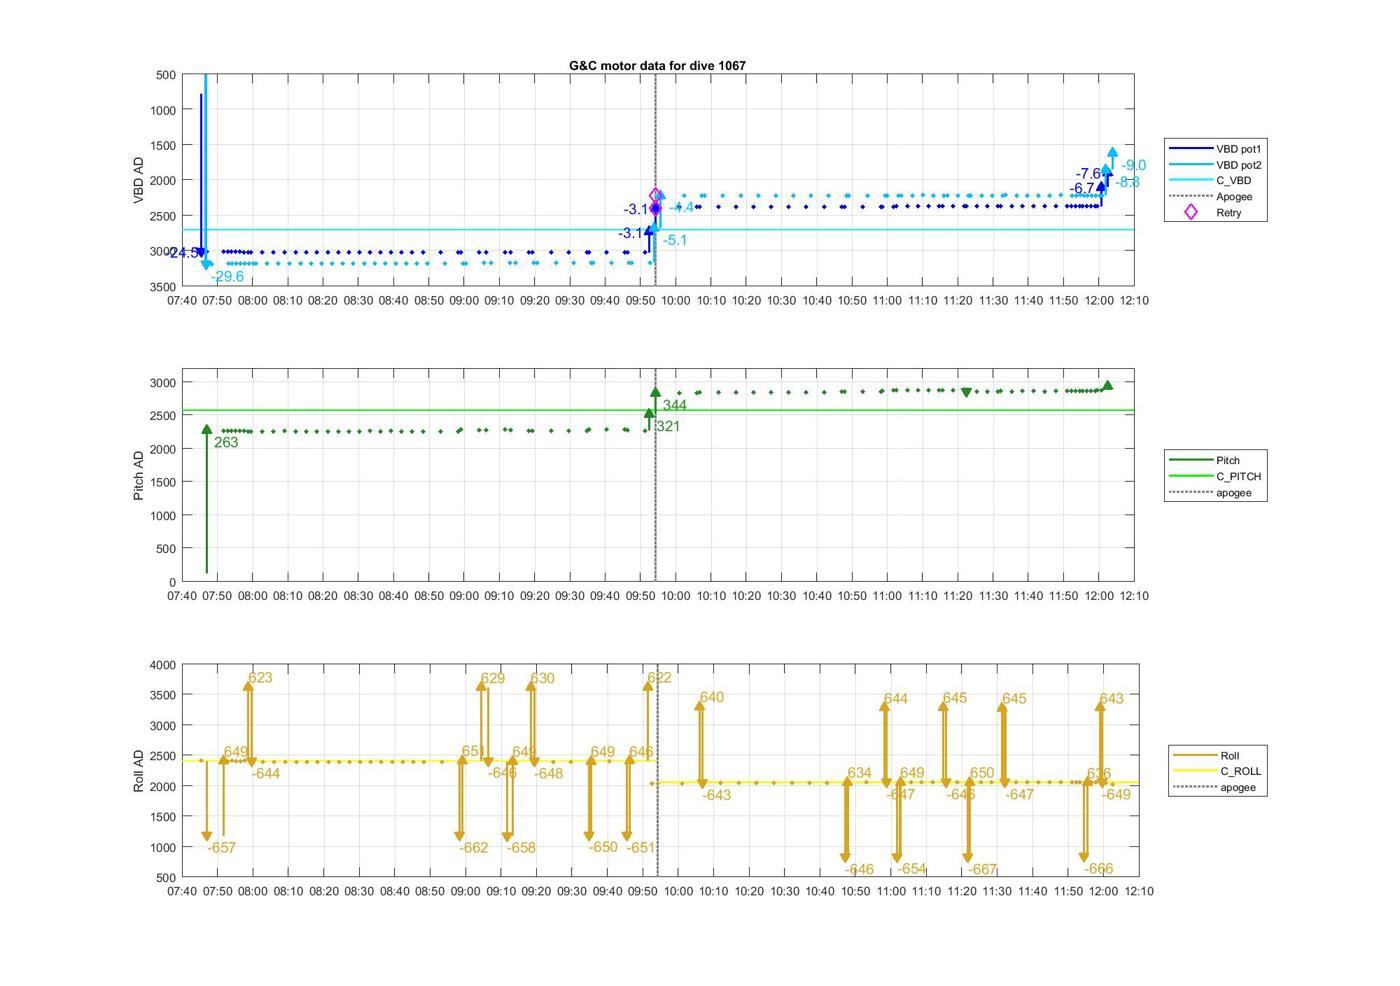1400x986 pixels.
Task: Select the 'C_ROLL' legend entry
Action: point(1240,772)
